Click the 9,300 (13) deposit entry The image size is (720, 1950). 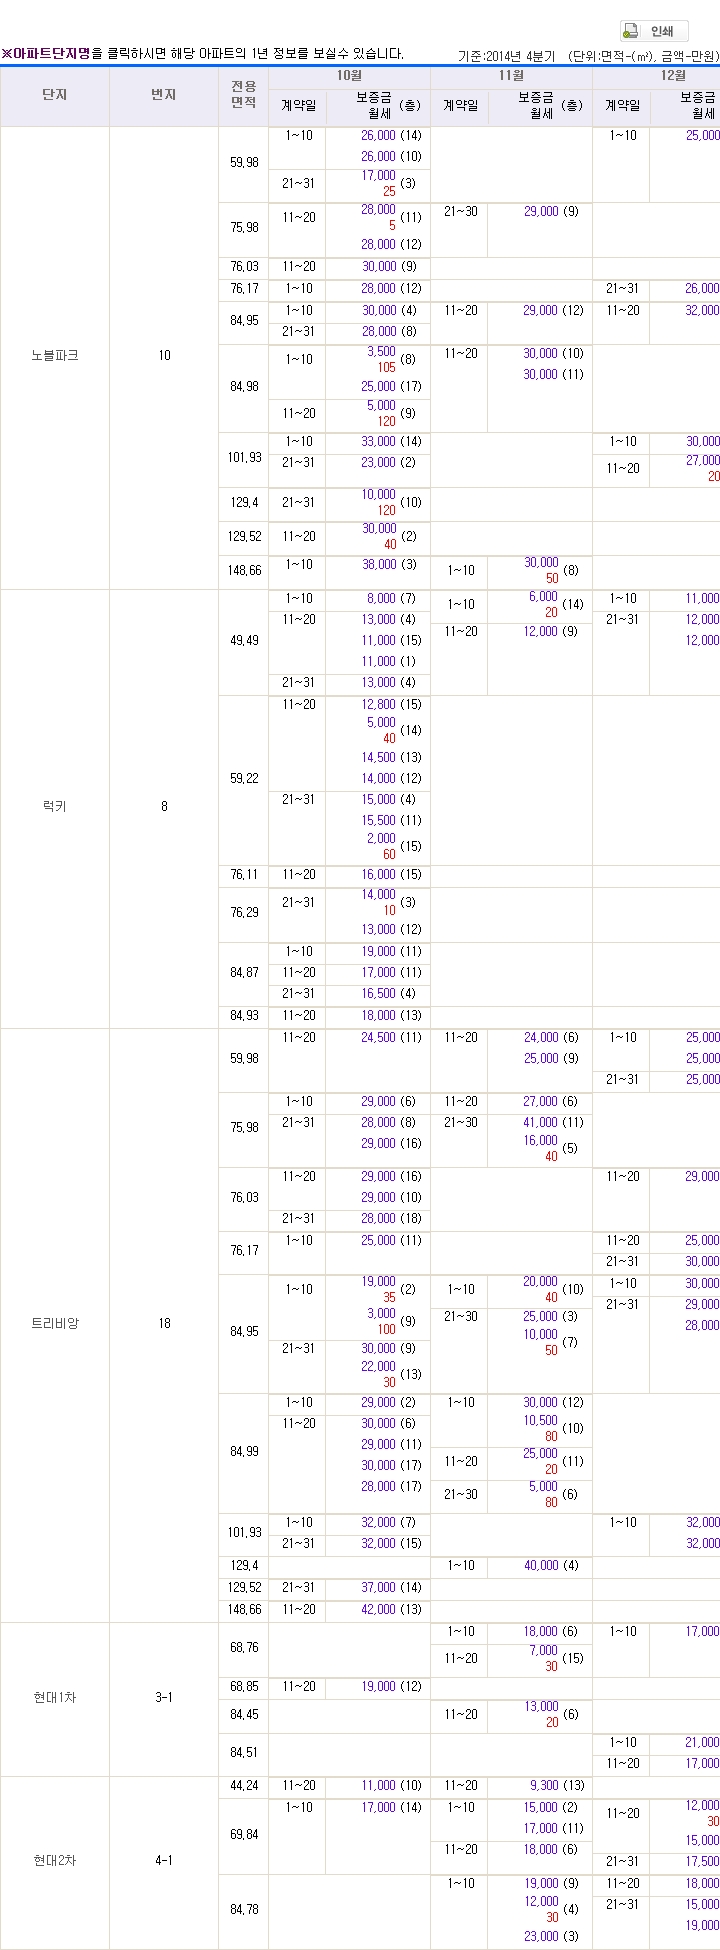click(x=557, y=1786)
